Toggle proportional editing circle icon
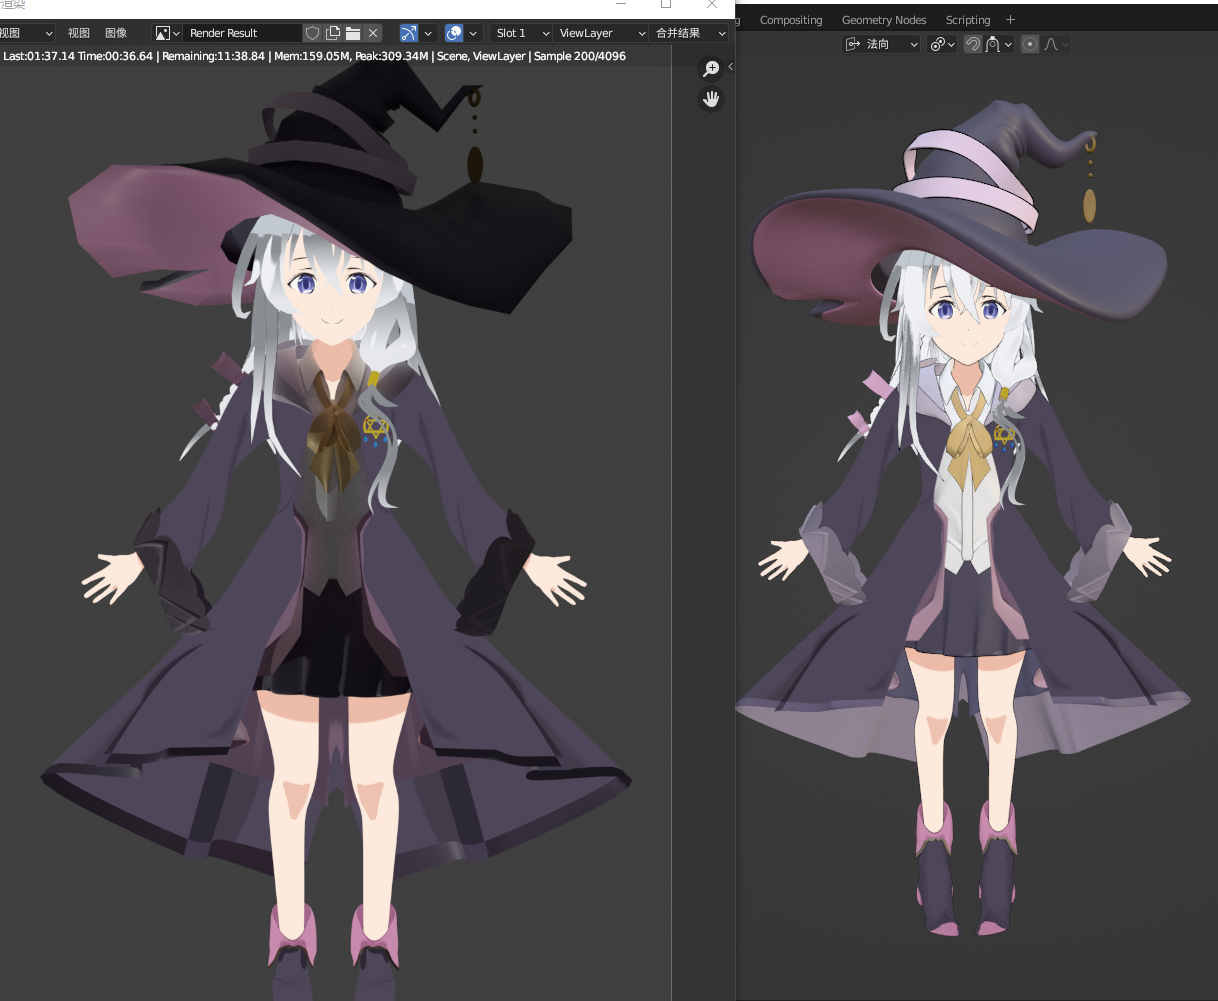Image resolution: width=1218 pixels, height=1001 pixels. 1030,44
